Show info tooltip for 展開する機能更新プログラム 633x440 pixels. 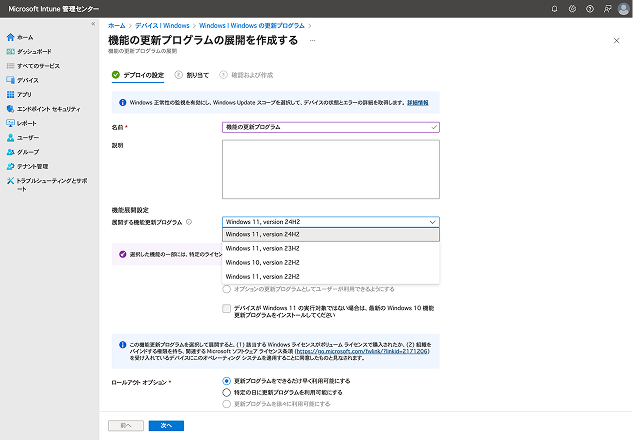189,222
